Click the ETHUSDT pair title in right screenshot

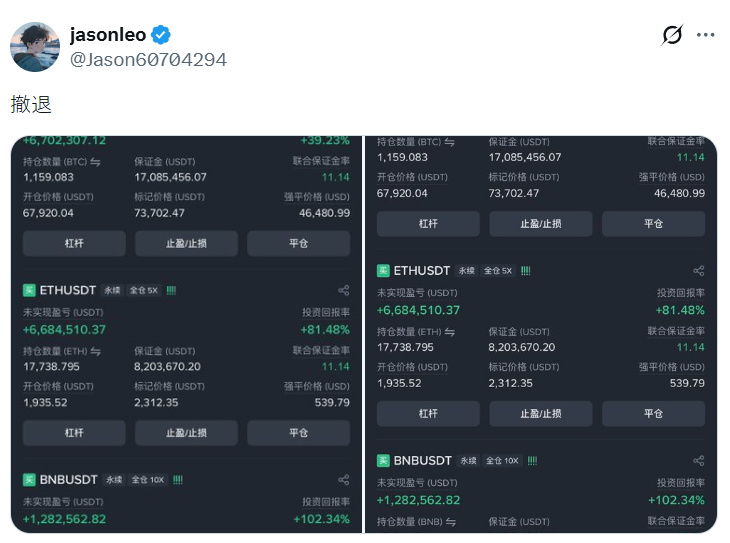point(422,271)
